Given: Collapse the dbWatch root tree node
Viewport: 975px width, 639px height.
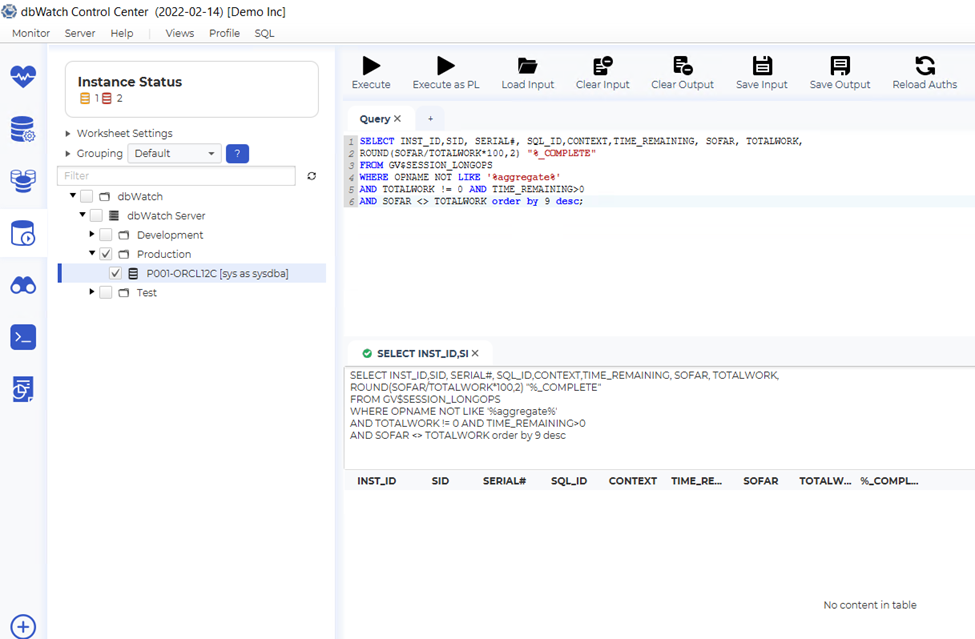Looking at the screenshot, I should (x=73, y=195).
